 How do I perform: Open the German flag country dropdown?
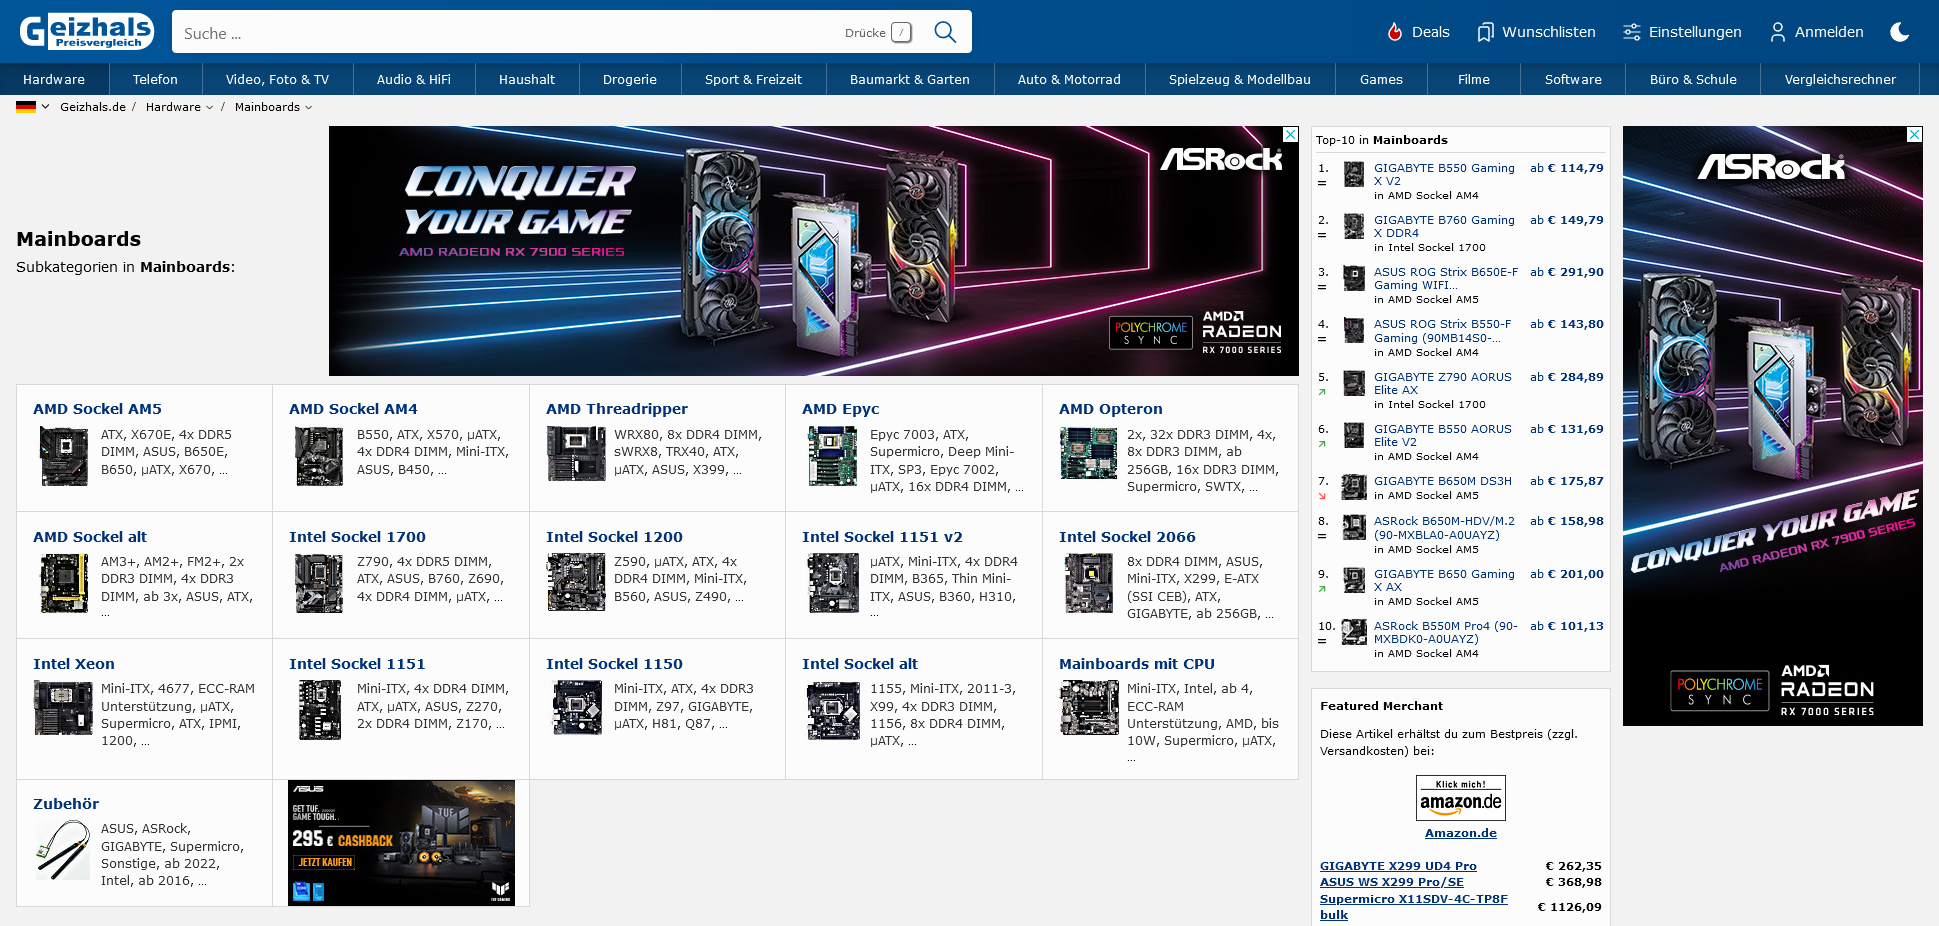coord(32,107)
